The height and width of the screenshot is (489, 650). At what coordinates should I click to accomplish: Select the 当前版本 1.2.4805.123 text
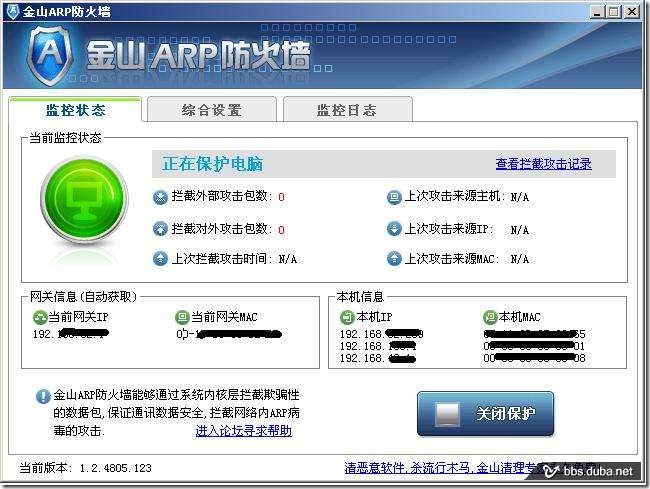(85, 468)
